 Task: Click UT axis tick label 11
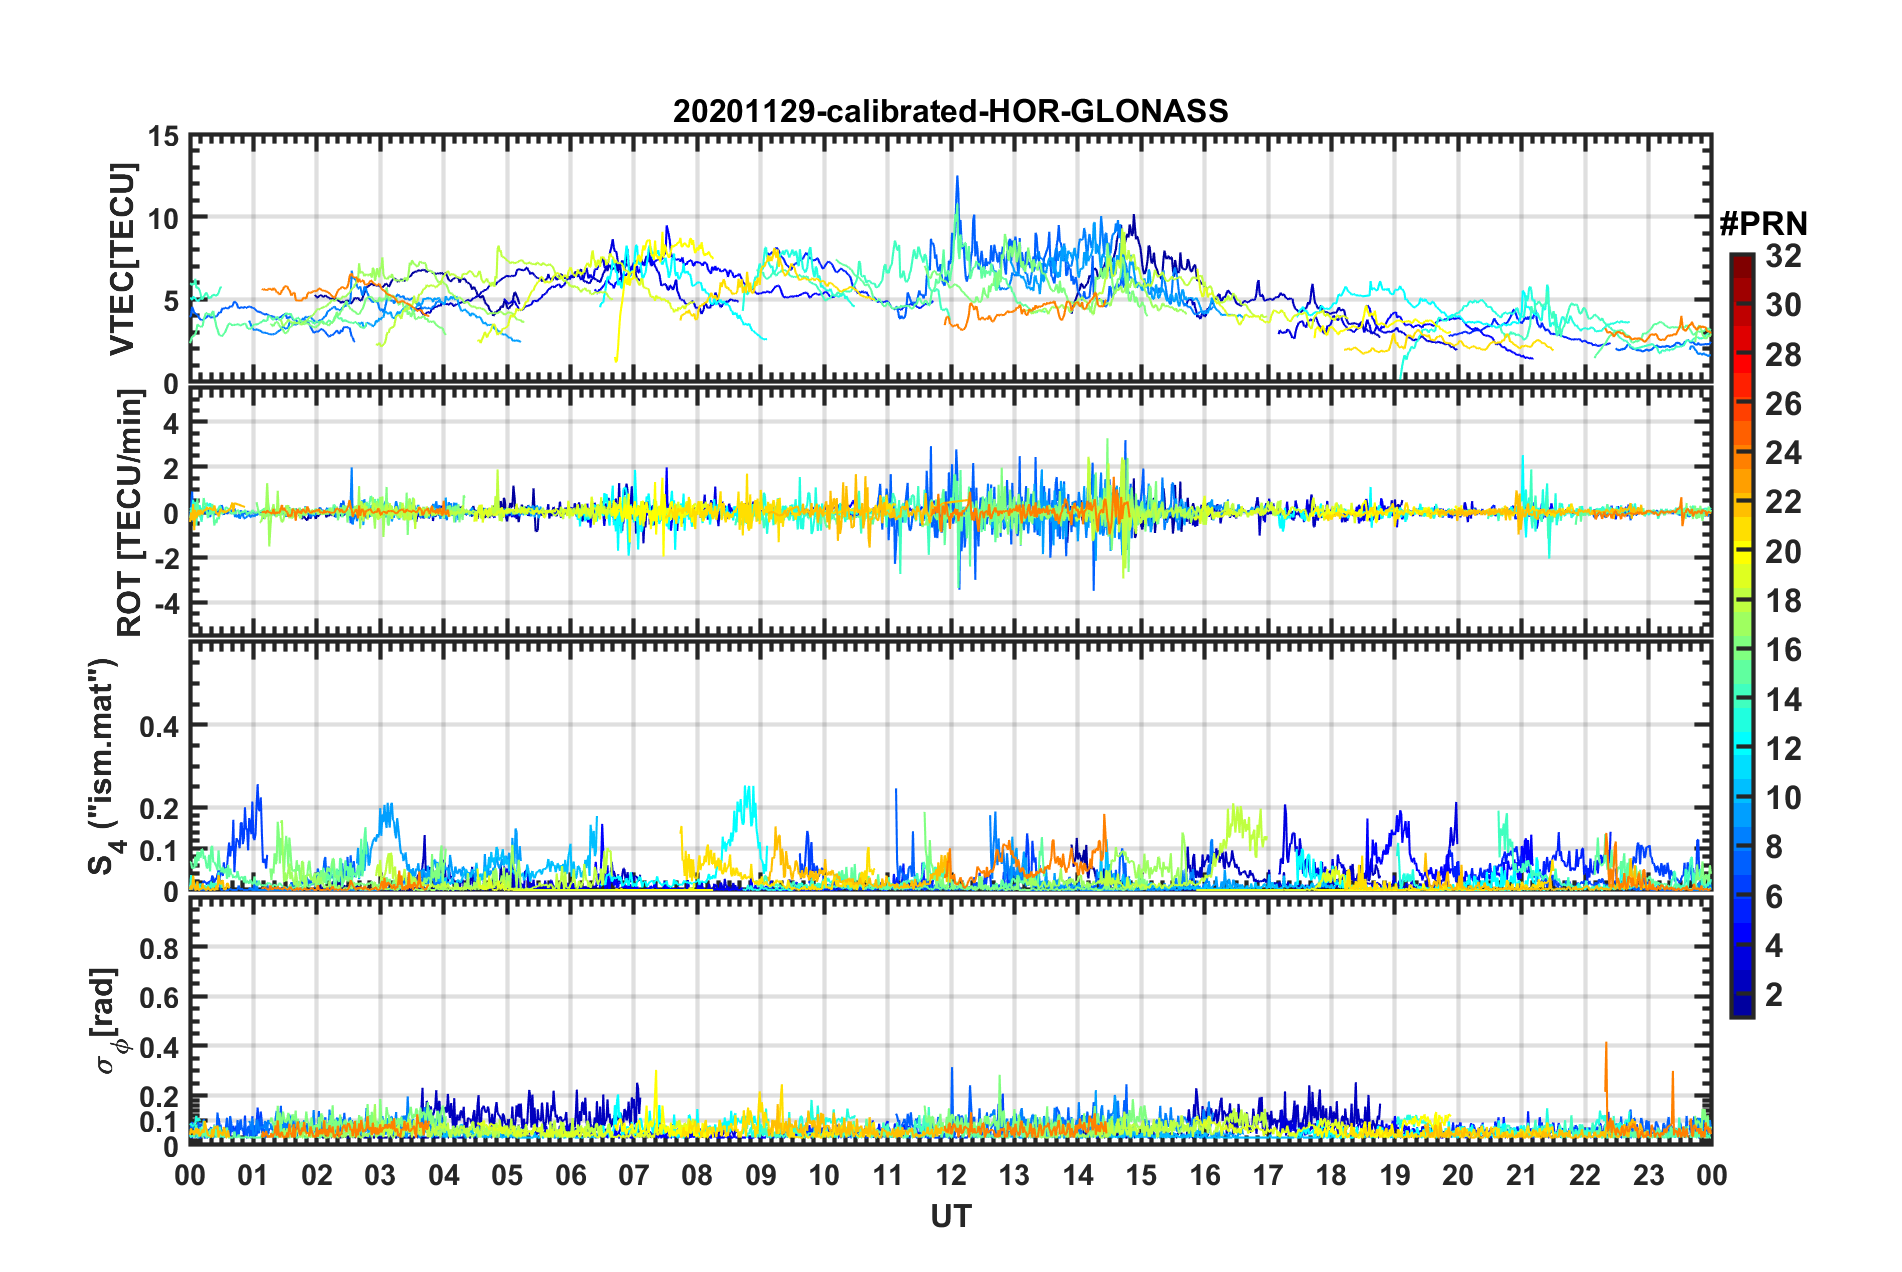(888, 1175)
